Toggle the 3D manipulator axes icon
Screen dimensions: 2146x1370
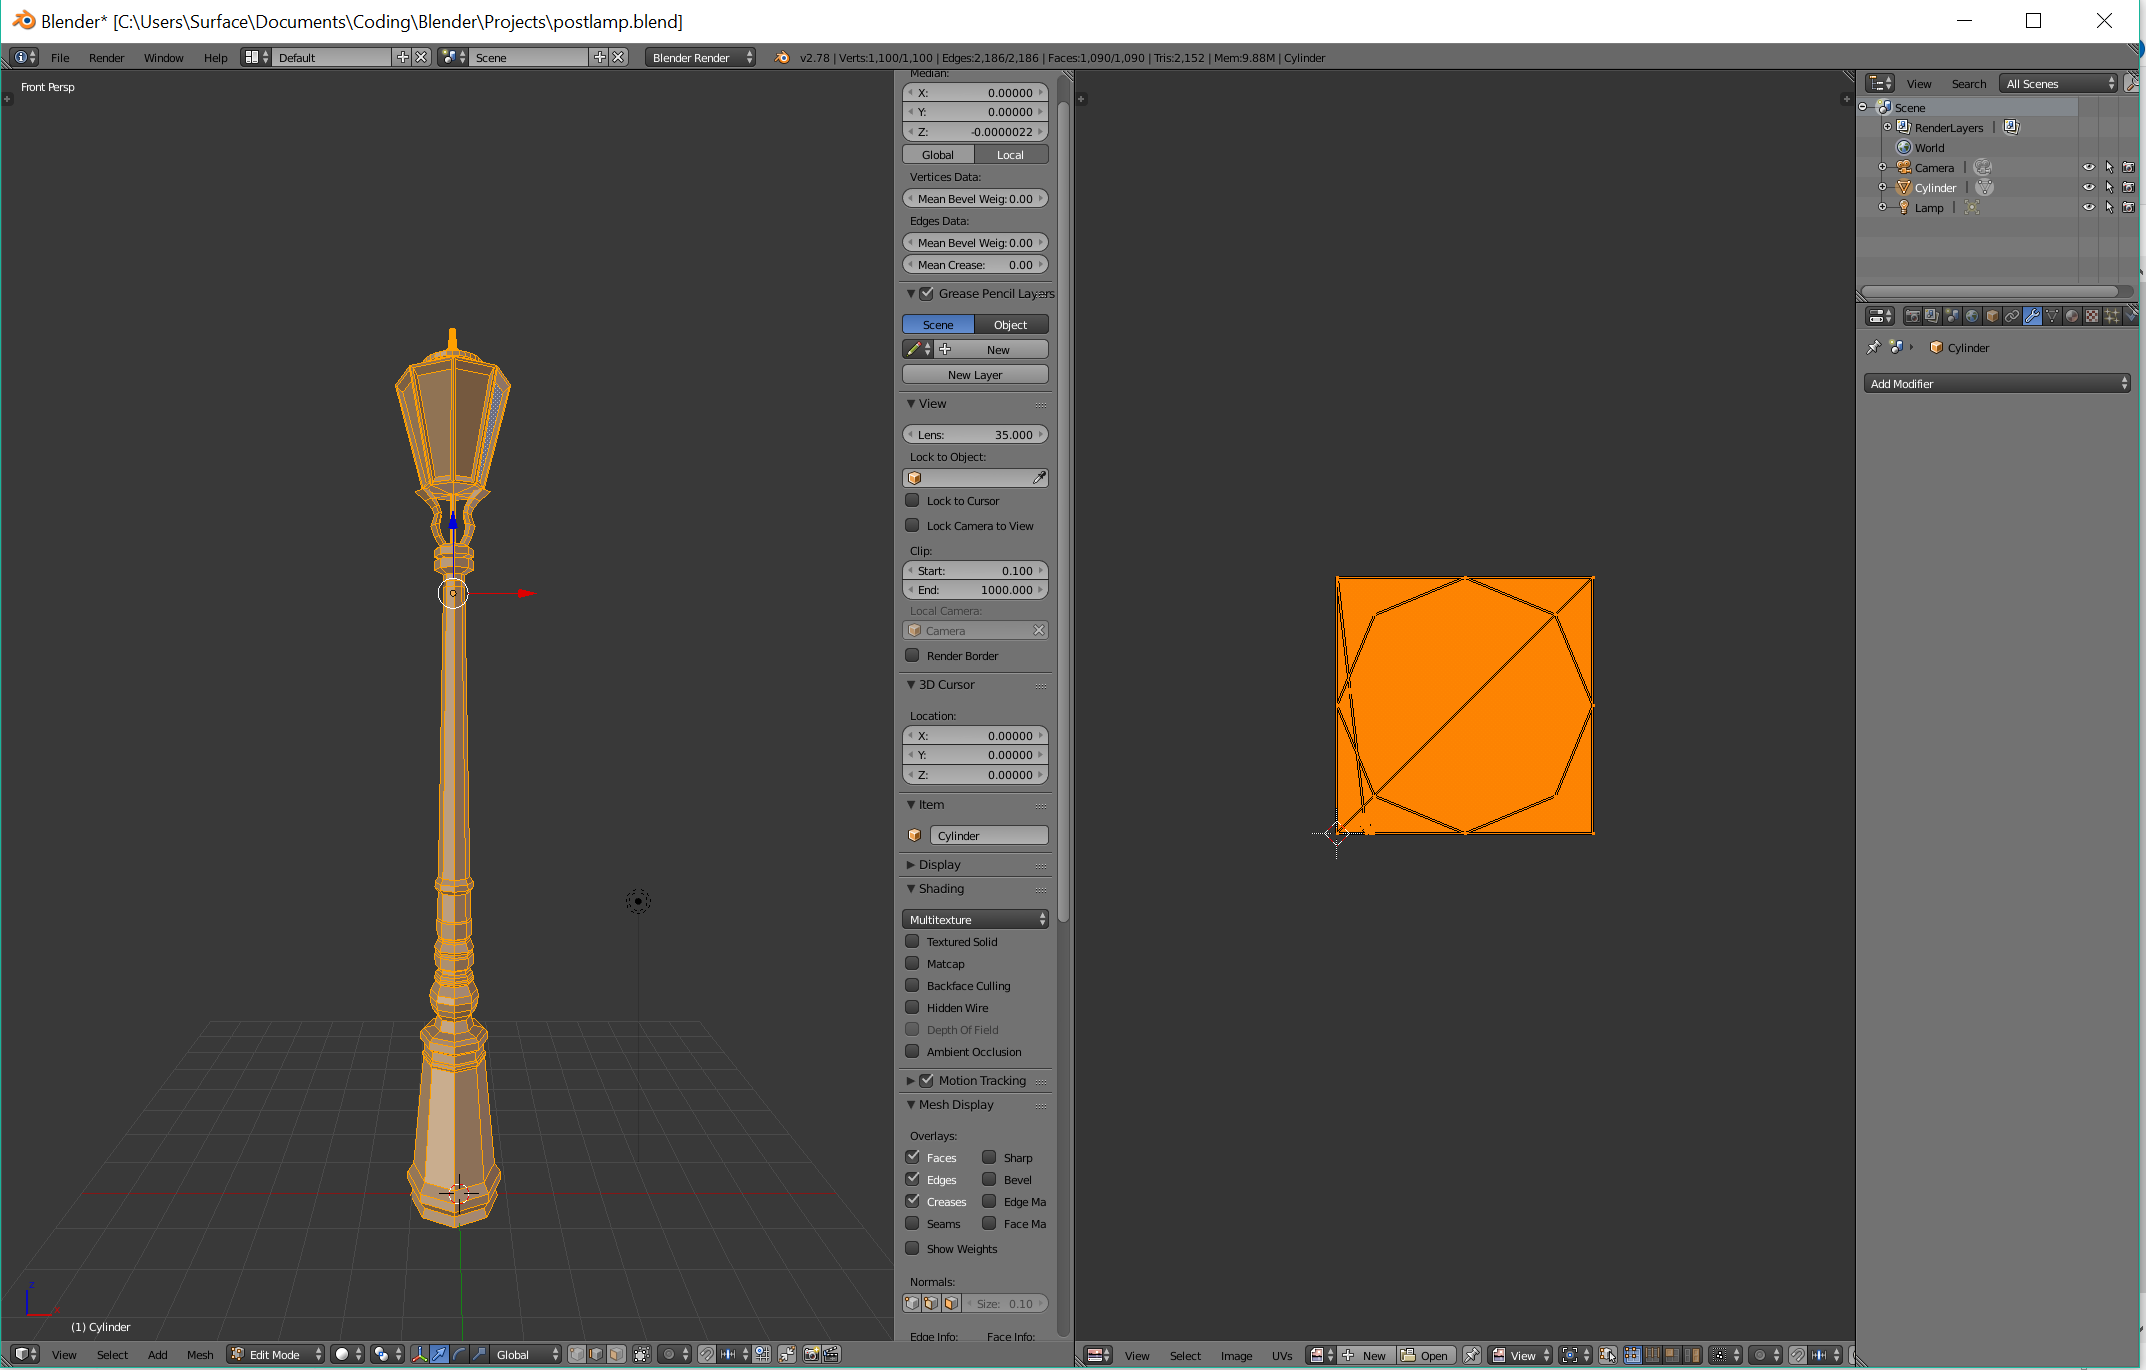(x=419, y=1354)
